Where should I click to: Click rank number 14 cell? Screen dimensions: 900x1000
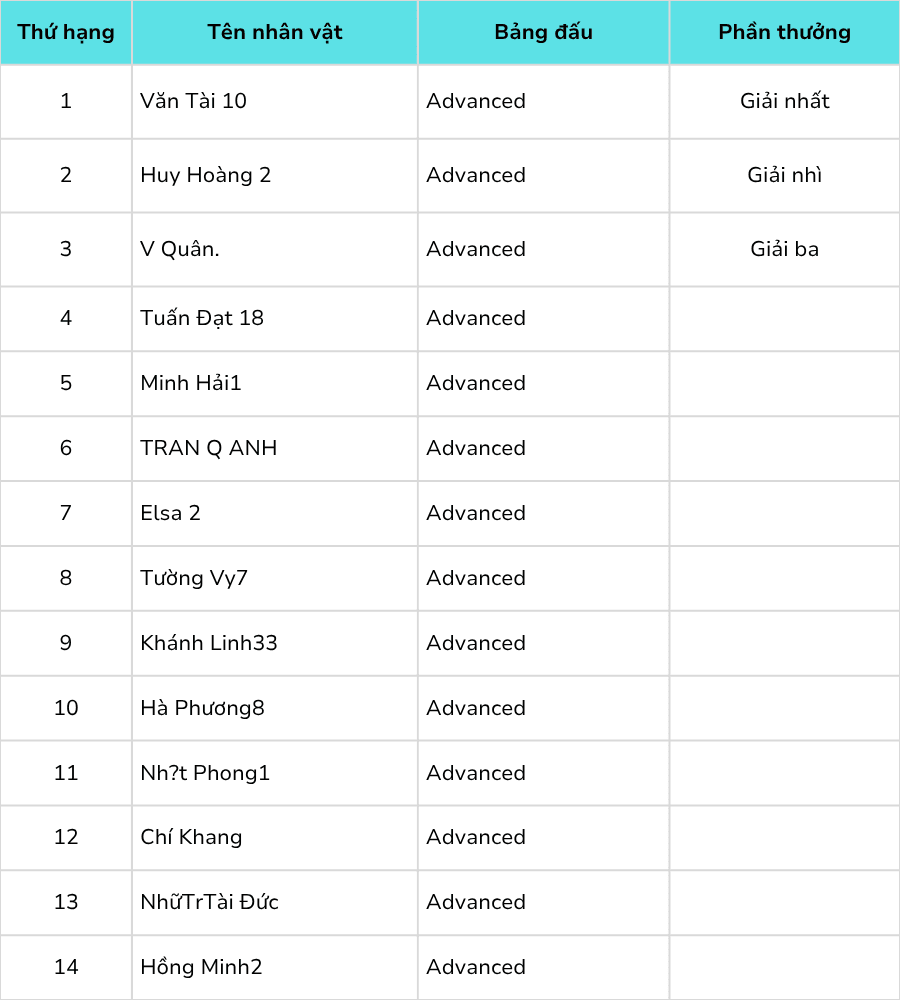tap(66, 967)
